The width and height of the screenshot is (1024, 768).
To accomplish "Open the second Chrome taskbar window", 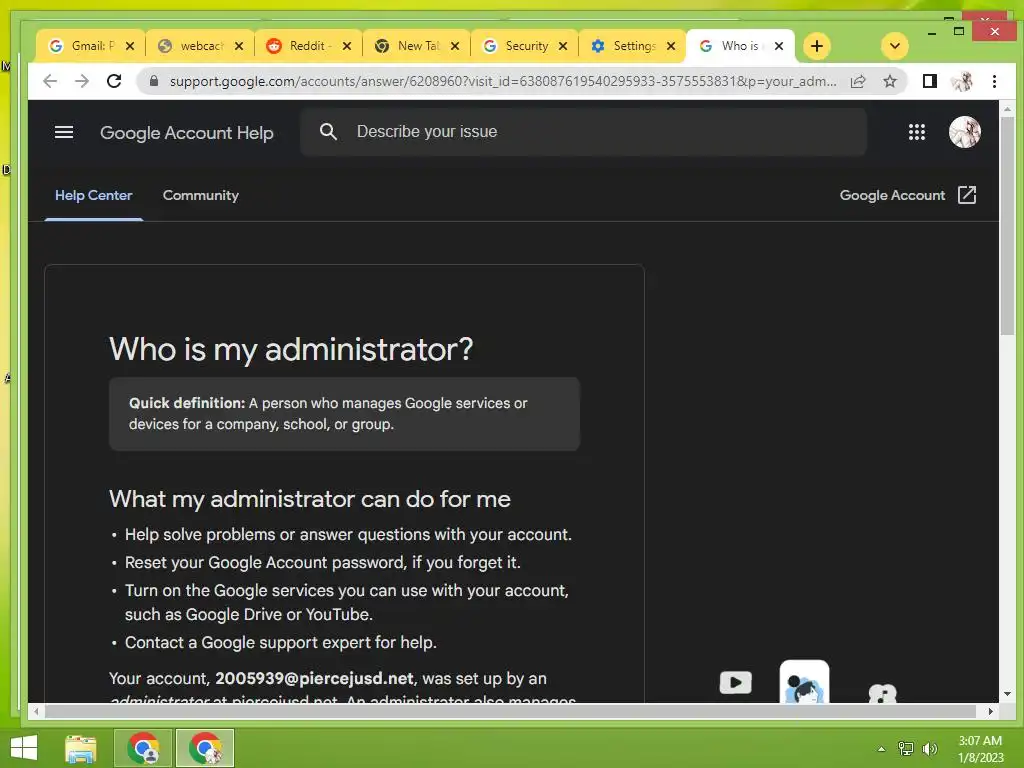I will pyautogui.click(x=204, y=748).
